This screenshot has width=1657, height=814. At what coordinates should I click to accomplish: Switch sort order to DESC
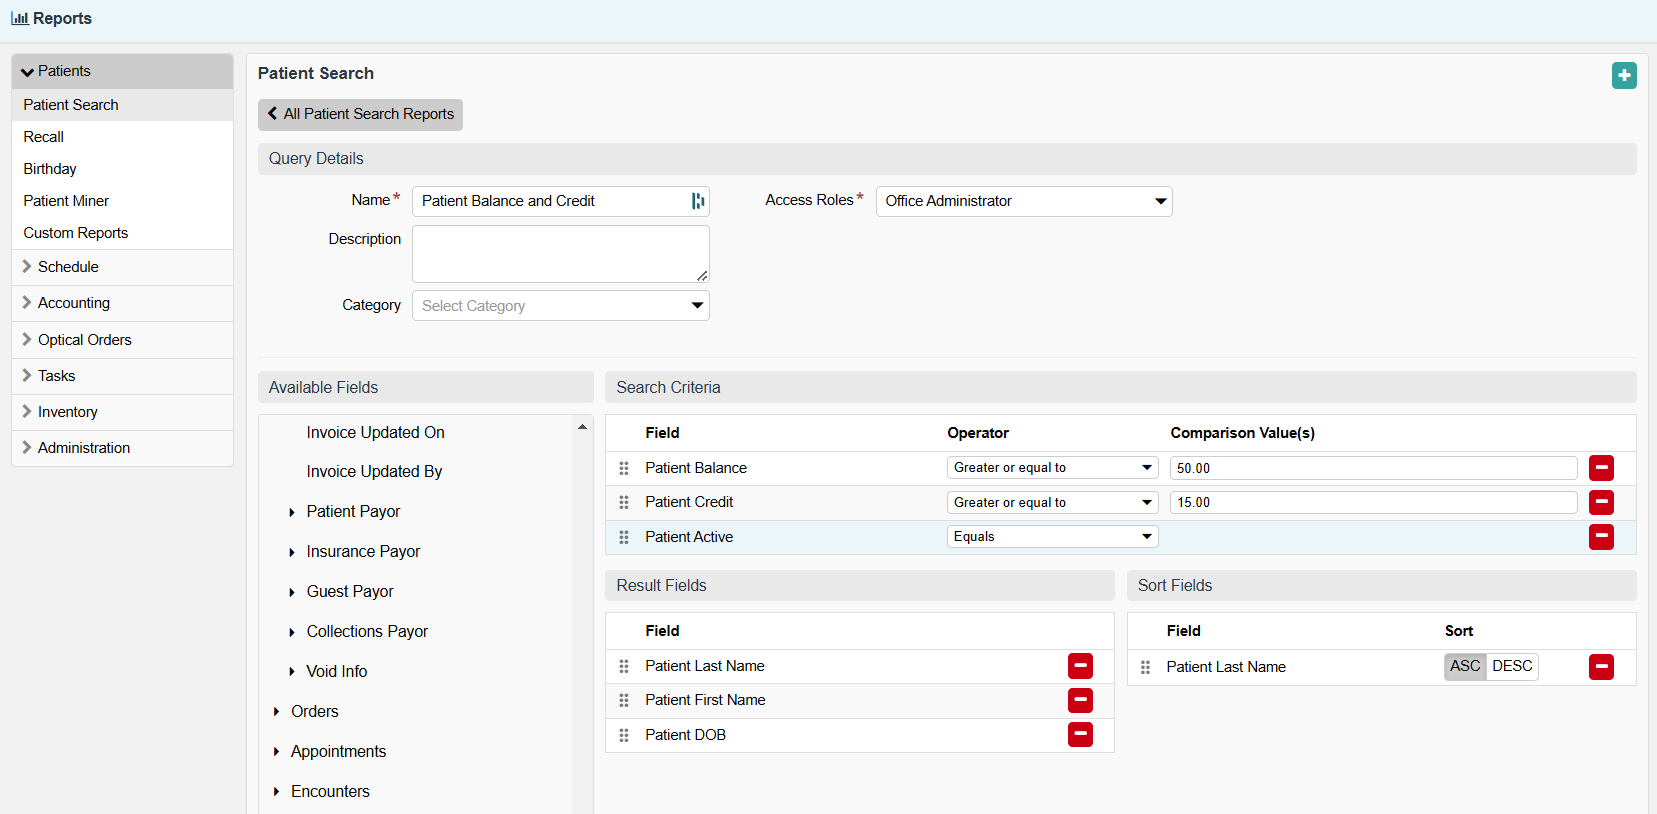coord(1512,667)
